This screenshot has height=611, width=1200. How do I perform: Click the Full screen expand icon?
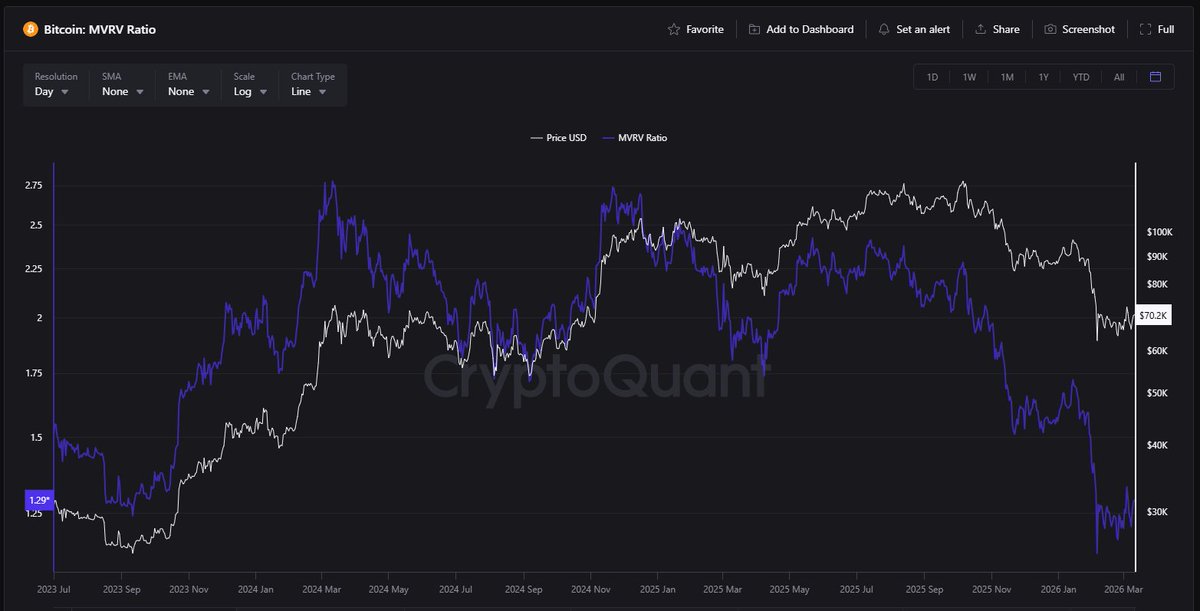pos(1146,30)
